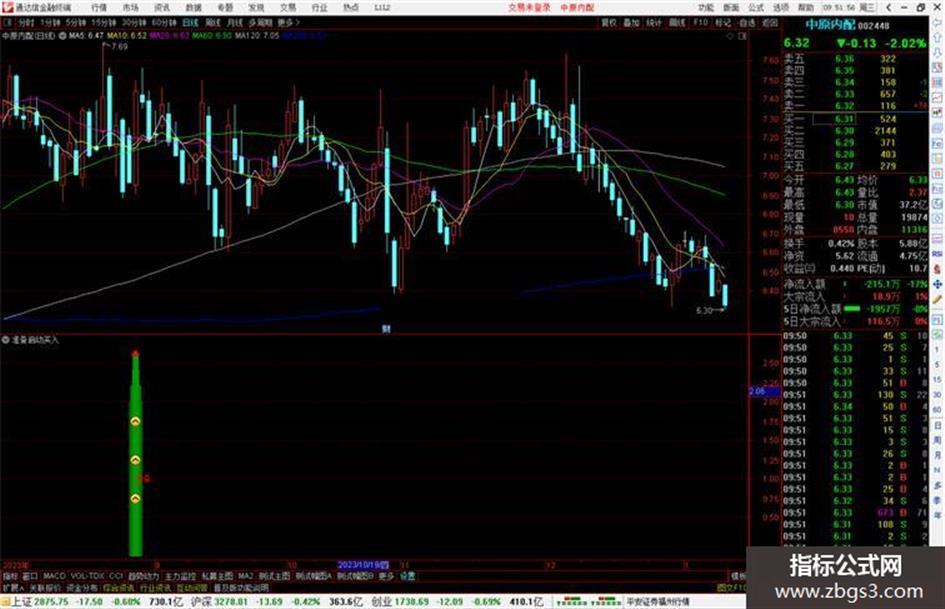
Task: Open the 发现 menu
Action: [256, 7]
